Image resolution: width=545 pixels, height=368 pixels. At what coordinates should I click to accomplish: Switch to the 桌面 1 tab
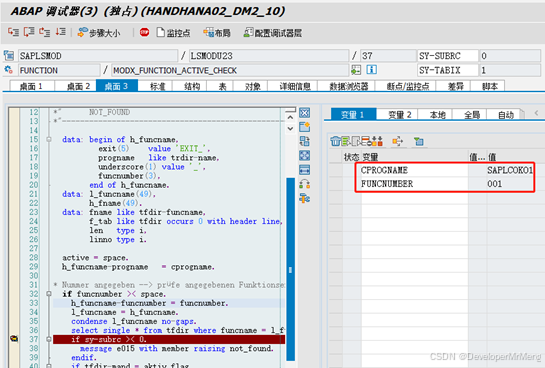[32, 86]
